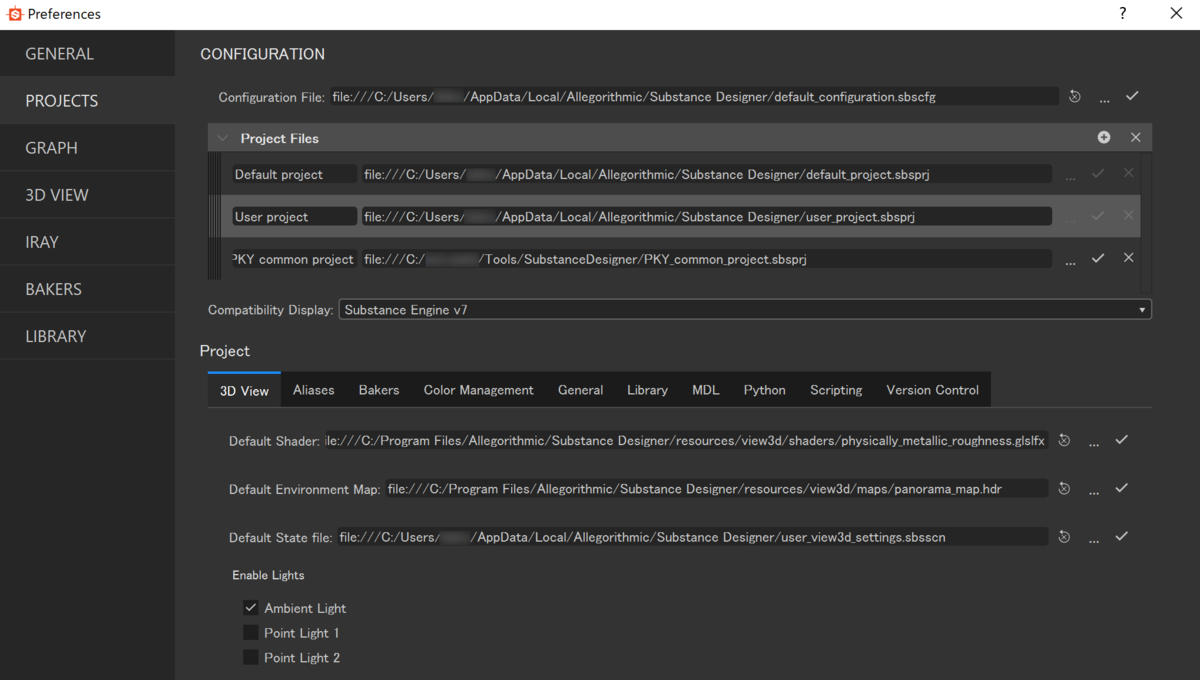Screen dimensions: 1200x680
Task: Switch to the General project tab
Action: coord(581,390)
